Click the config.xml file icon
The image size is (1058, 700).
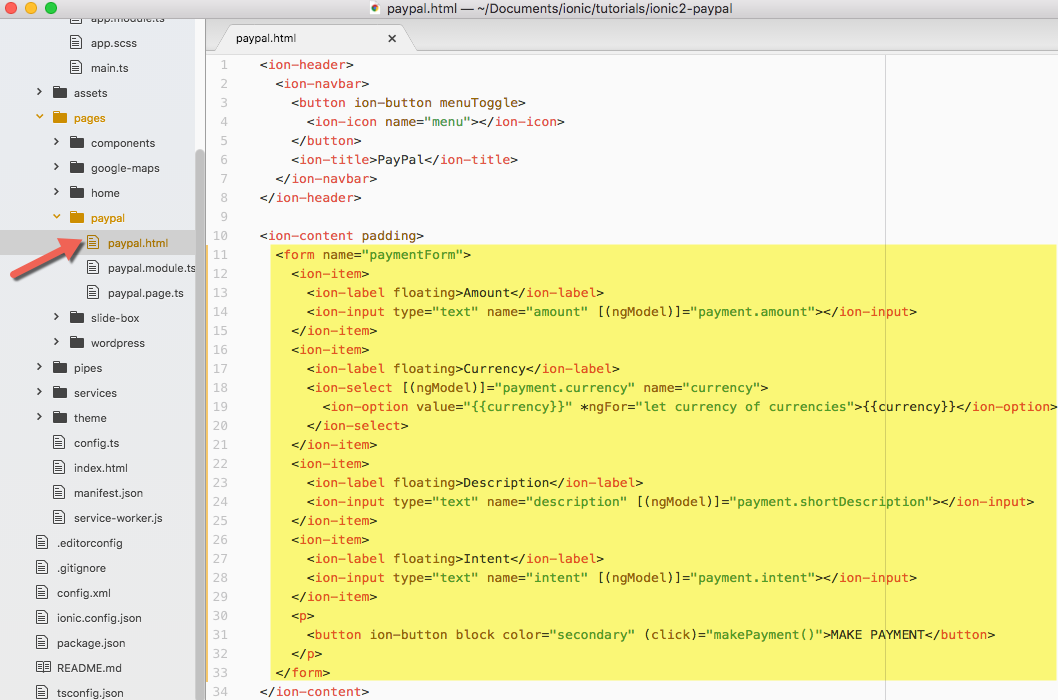click(x=43, y=592)
